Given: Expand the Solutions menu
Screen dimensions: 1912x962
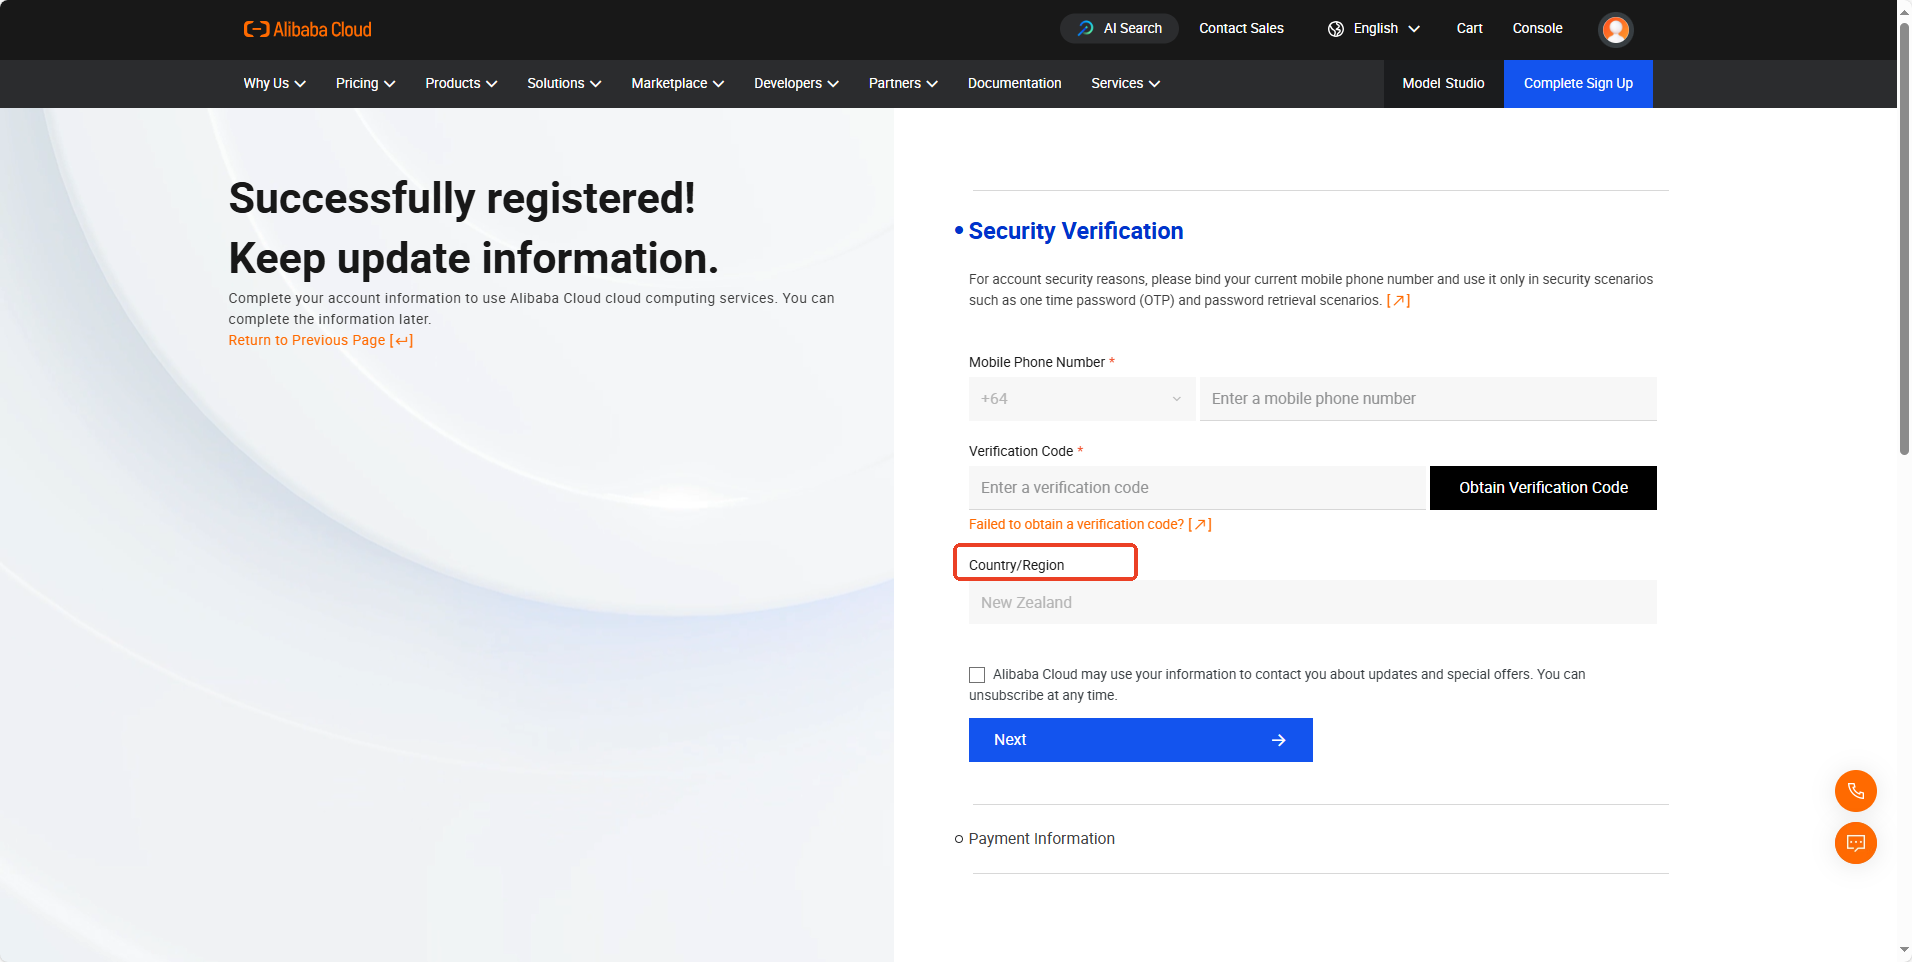Looking at the screenshot, I should pyautogui.click(x=564, y=84).
